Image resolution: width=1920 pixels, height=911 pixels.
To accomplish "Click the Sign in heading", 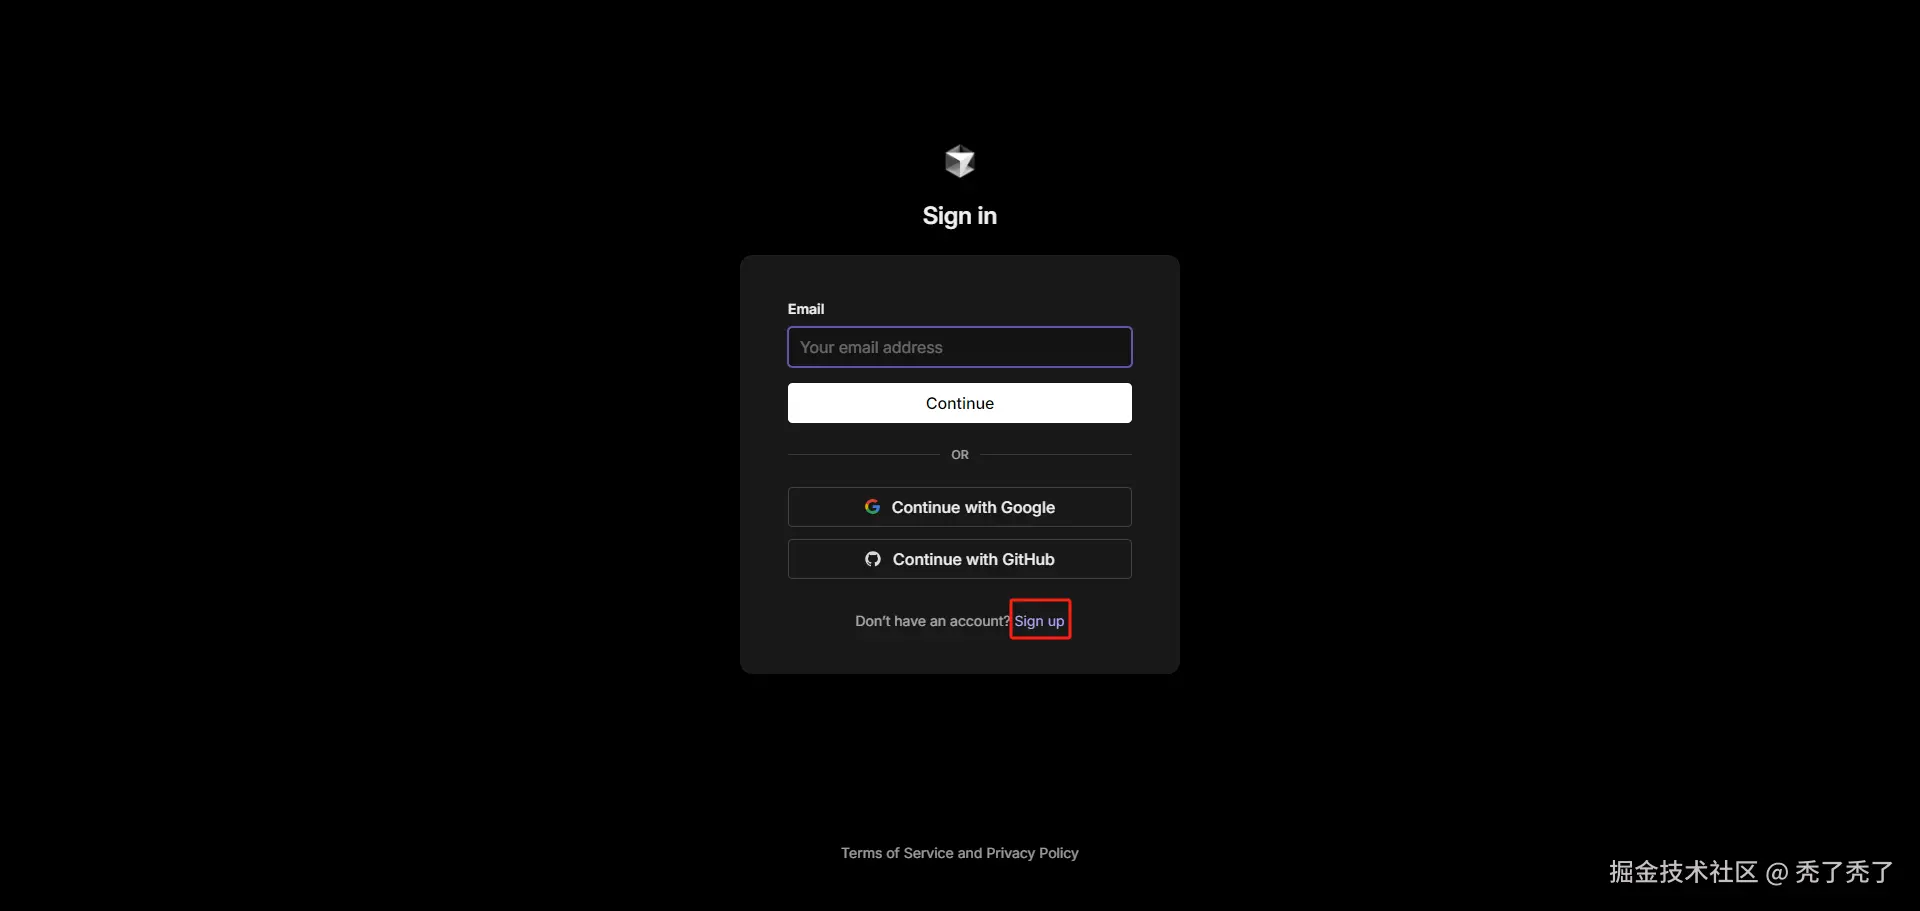I will click(x=960, y=216).
